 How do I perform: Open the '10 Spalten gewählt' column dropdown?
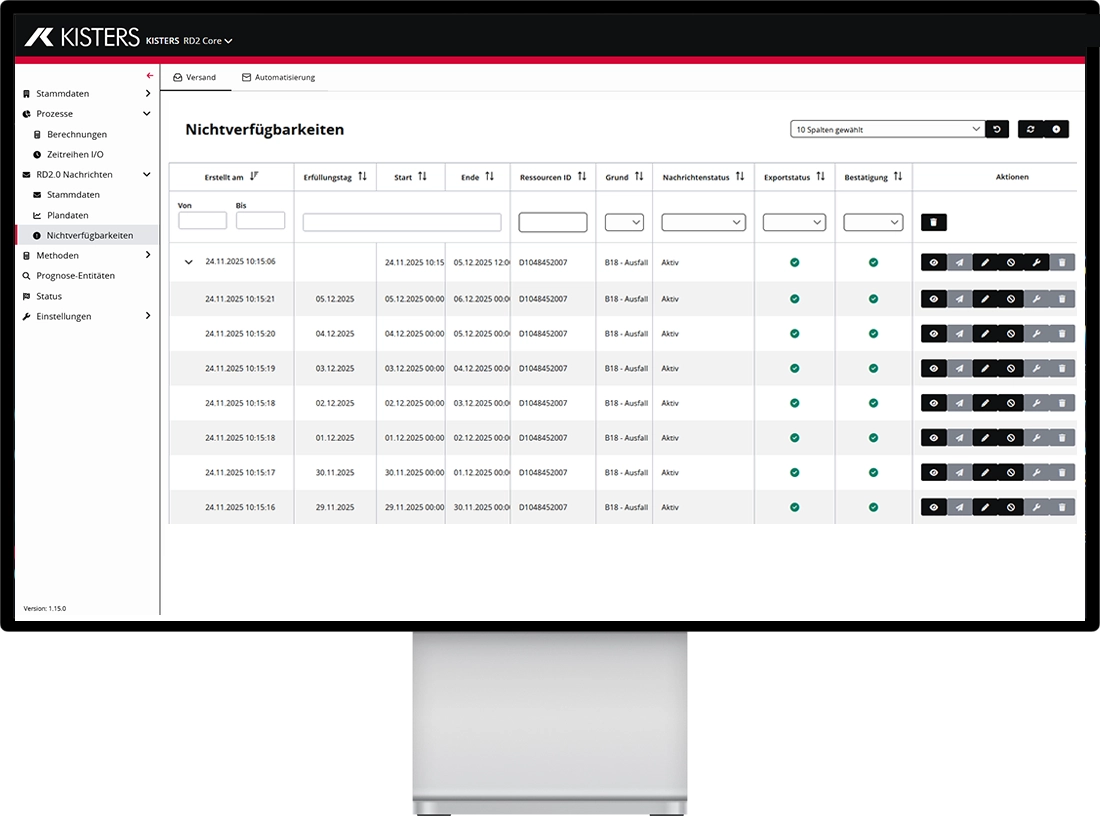(x=887, y=129)
